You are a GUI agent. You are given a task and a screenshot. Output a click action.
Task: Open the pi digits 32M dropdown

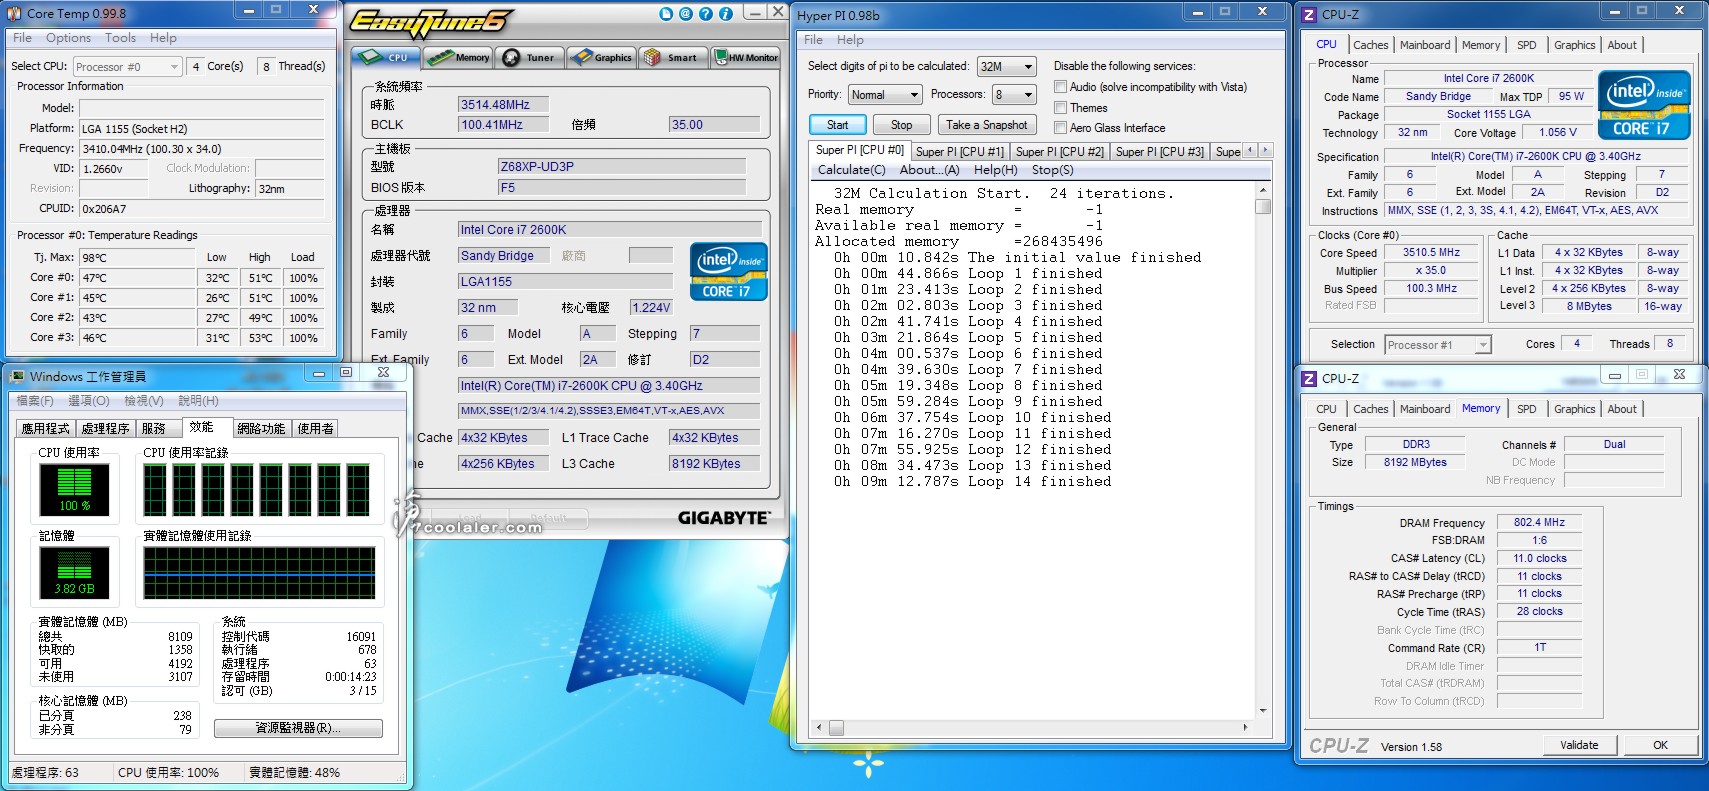coord(1007,67)
